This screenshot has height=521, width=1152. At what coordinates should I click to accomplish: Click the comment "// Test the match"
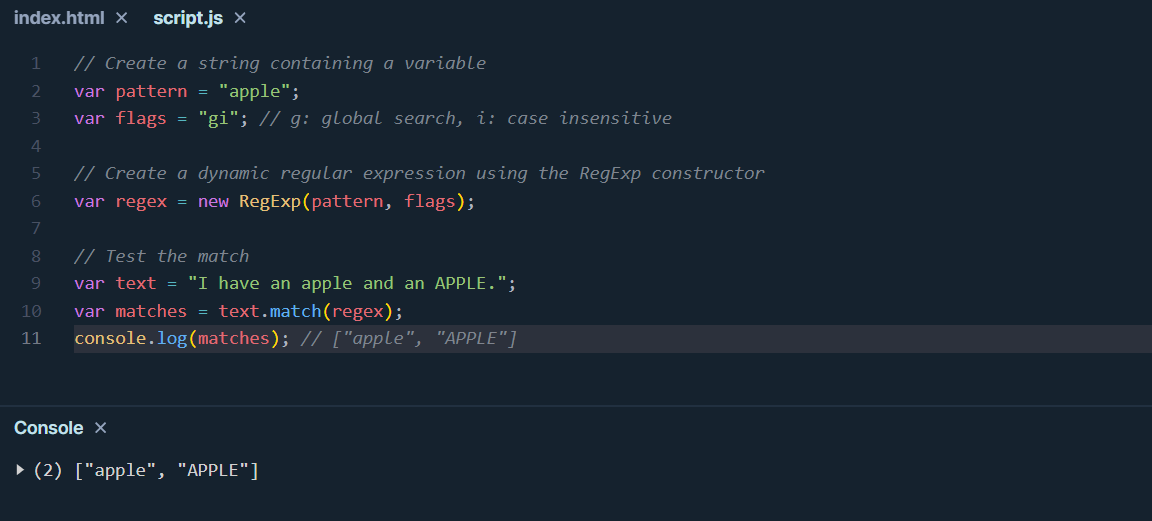point(162,256)
